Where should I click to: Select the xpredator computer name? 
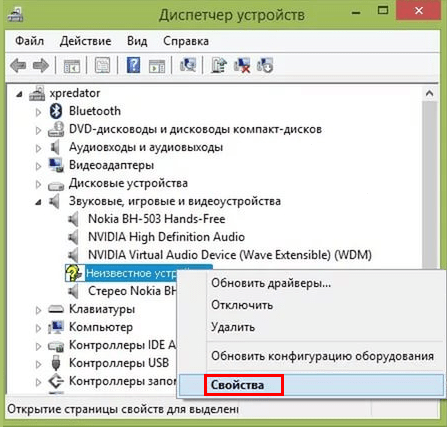[75, 93]
